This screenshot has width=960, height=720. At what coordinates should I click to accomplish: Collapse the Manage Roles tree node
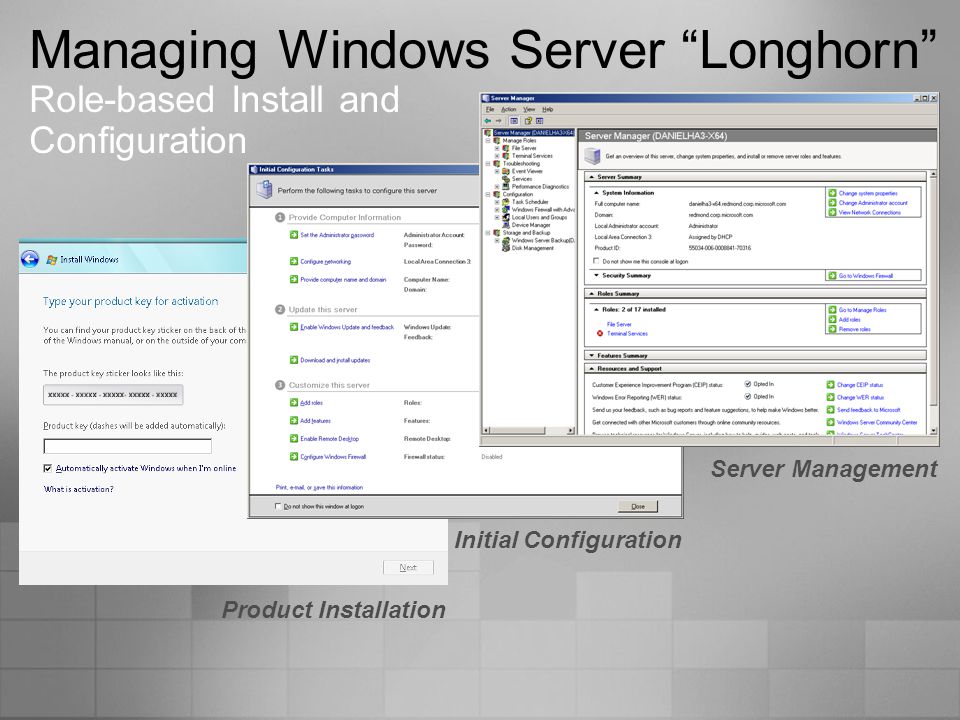click(488, 141)
